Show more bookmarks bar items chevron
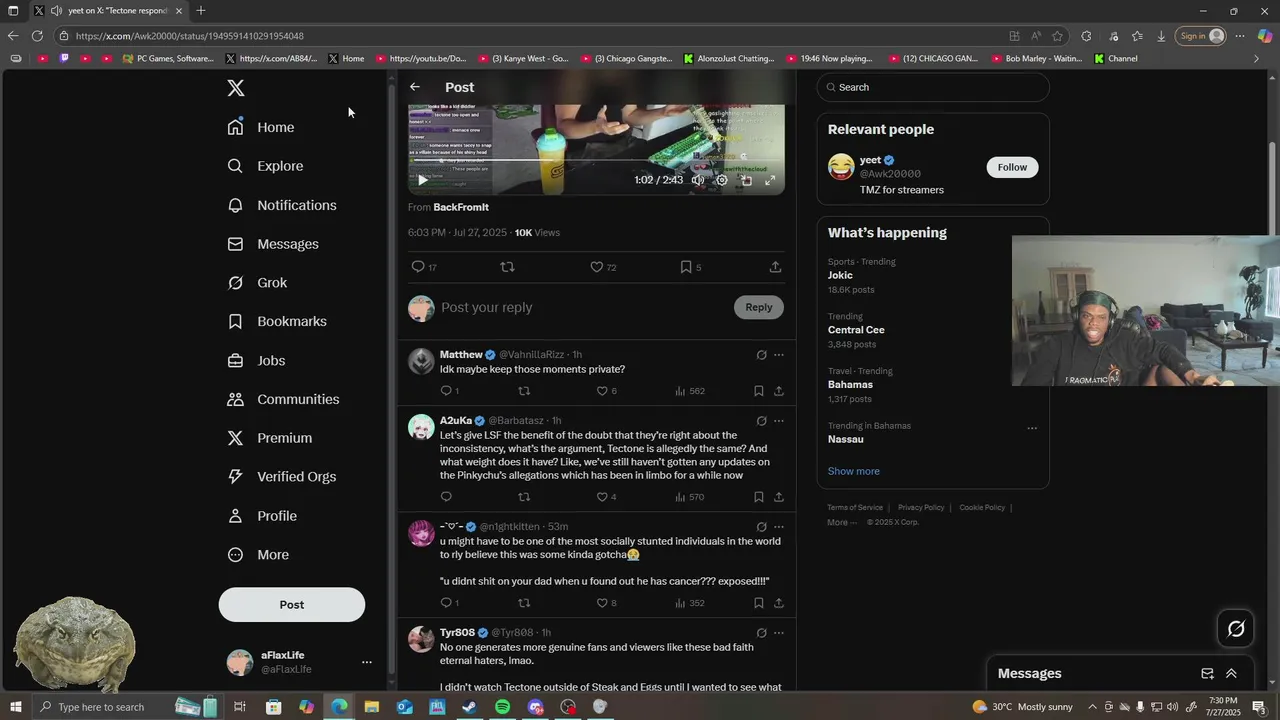Image resolution: width=1280 pixels, height=720 pixels. coord(1257,58)
